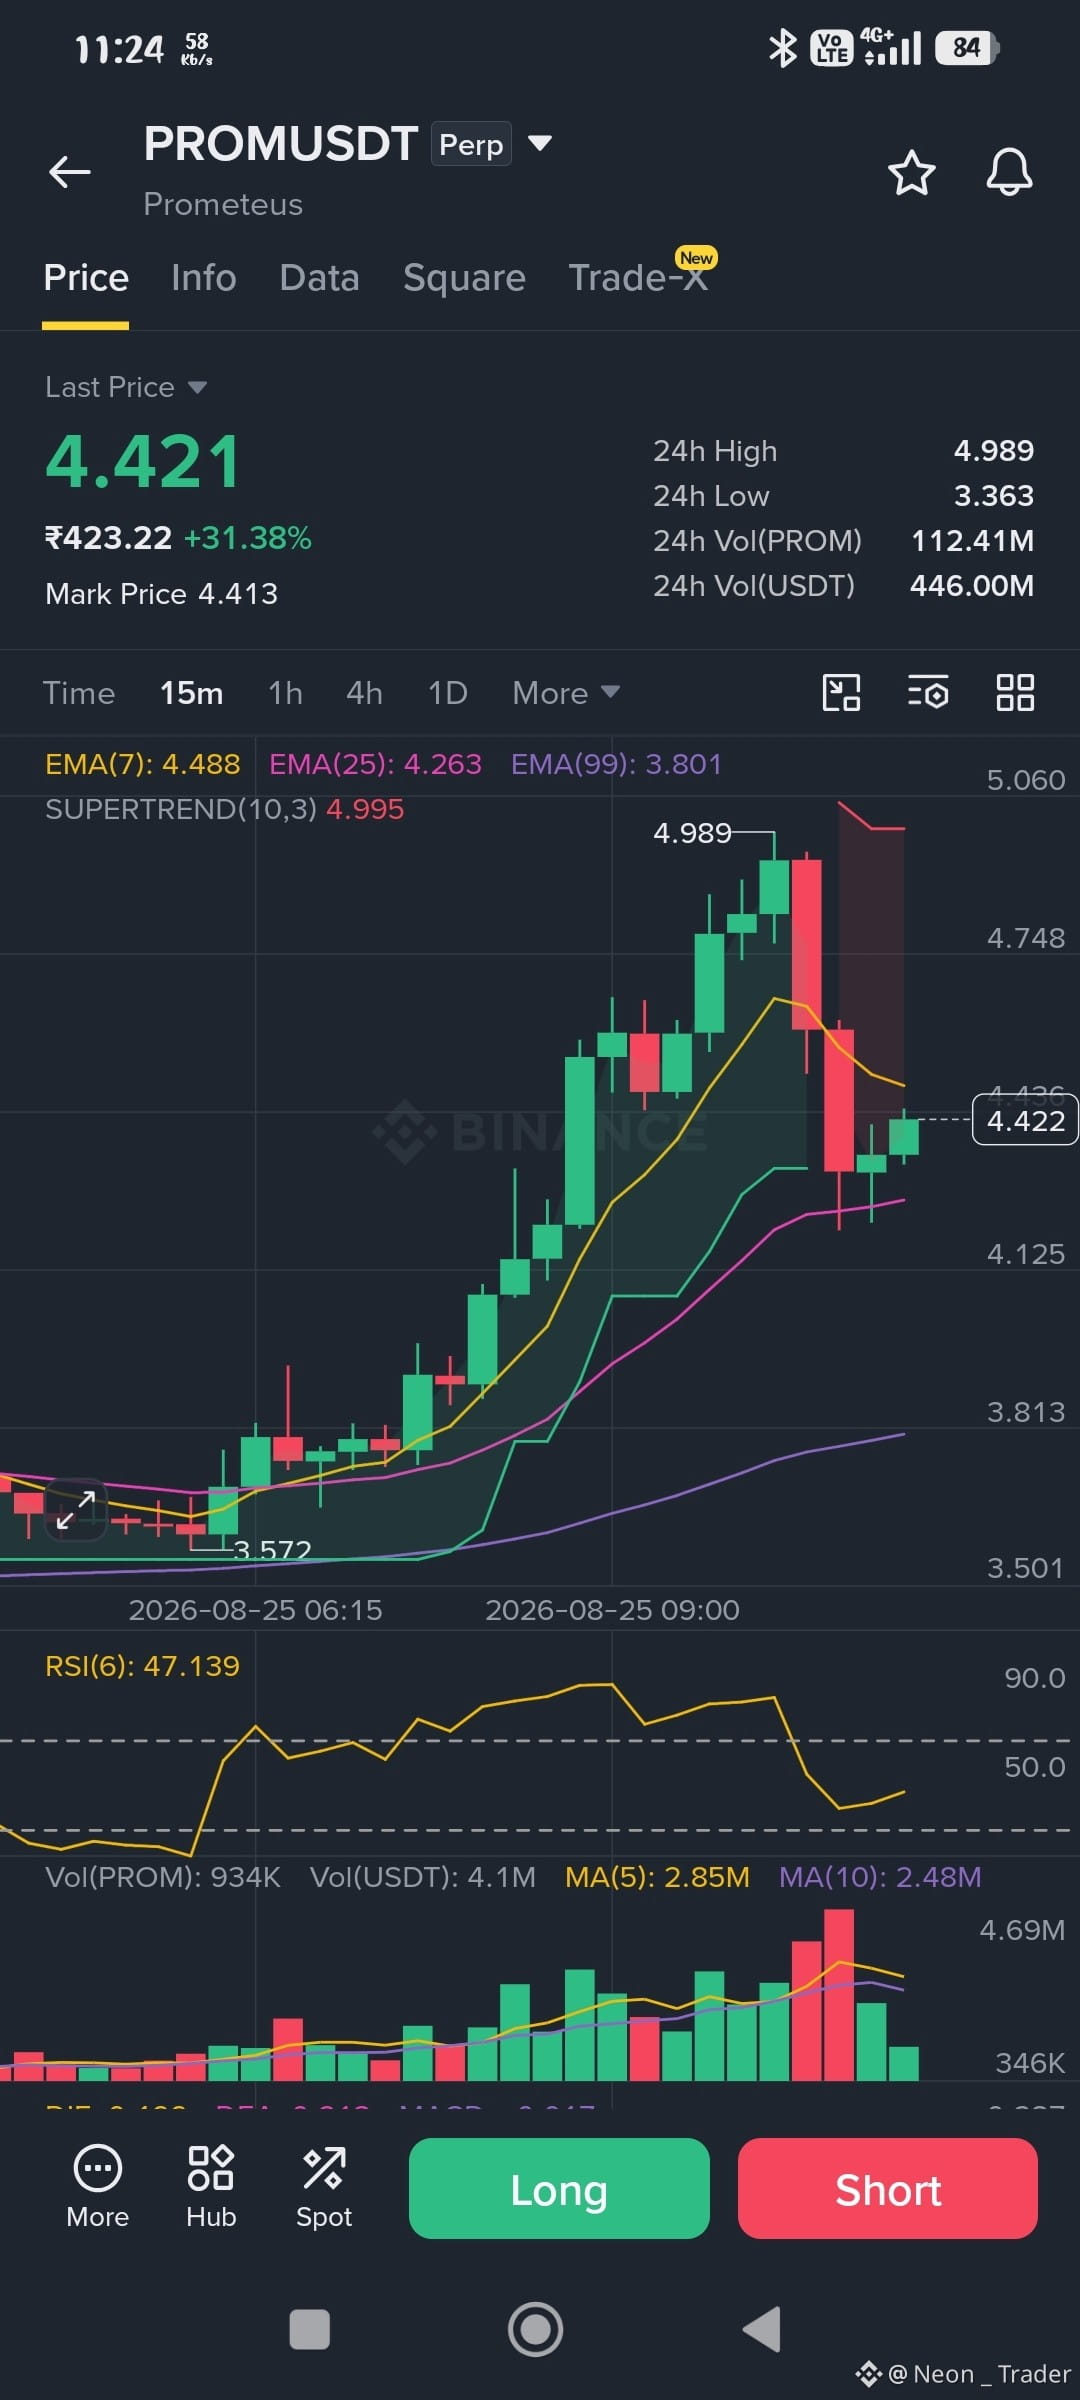Switch to the Data tab
Image resolution: width=1080 pixels, height=2400 pixels.
click(x=319, y=278)
